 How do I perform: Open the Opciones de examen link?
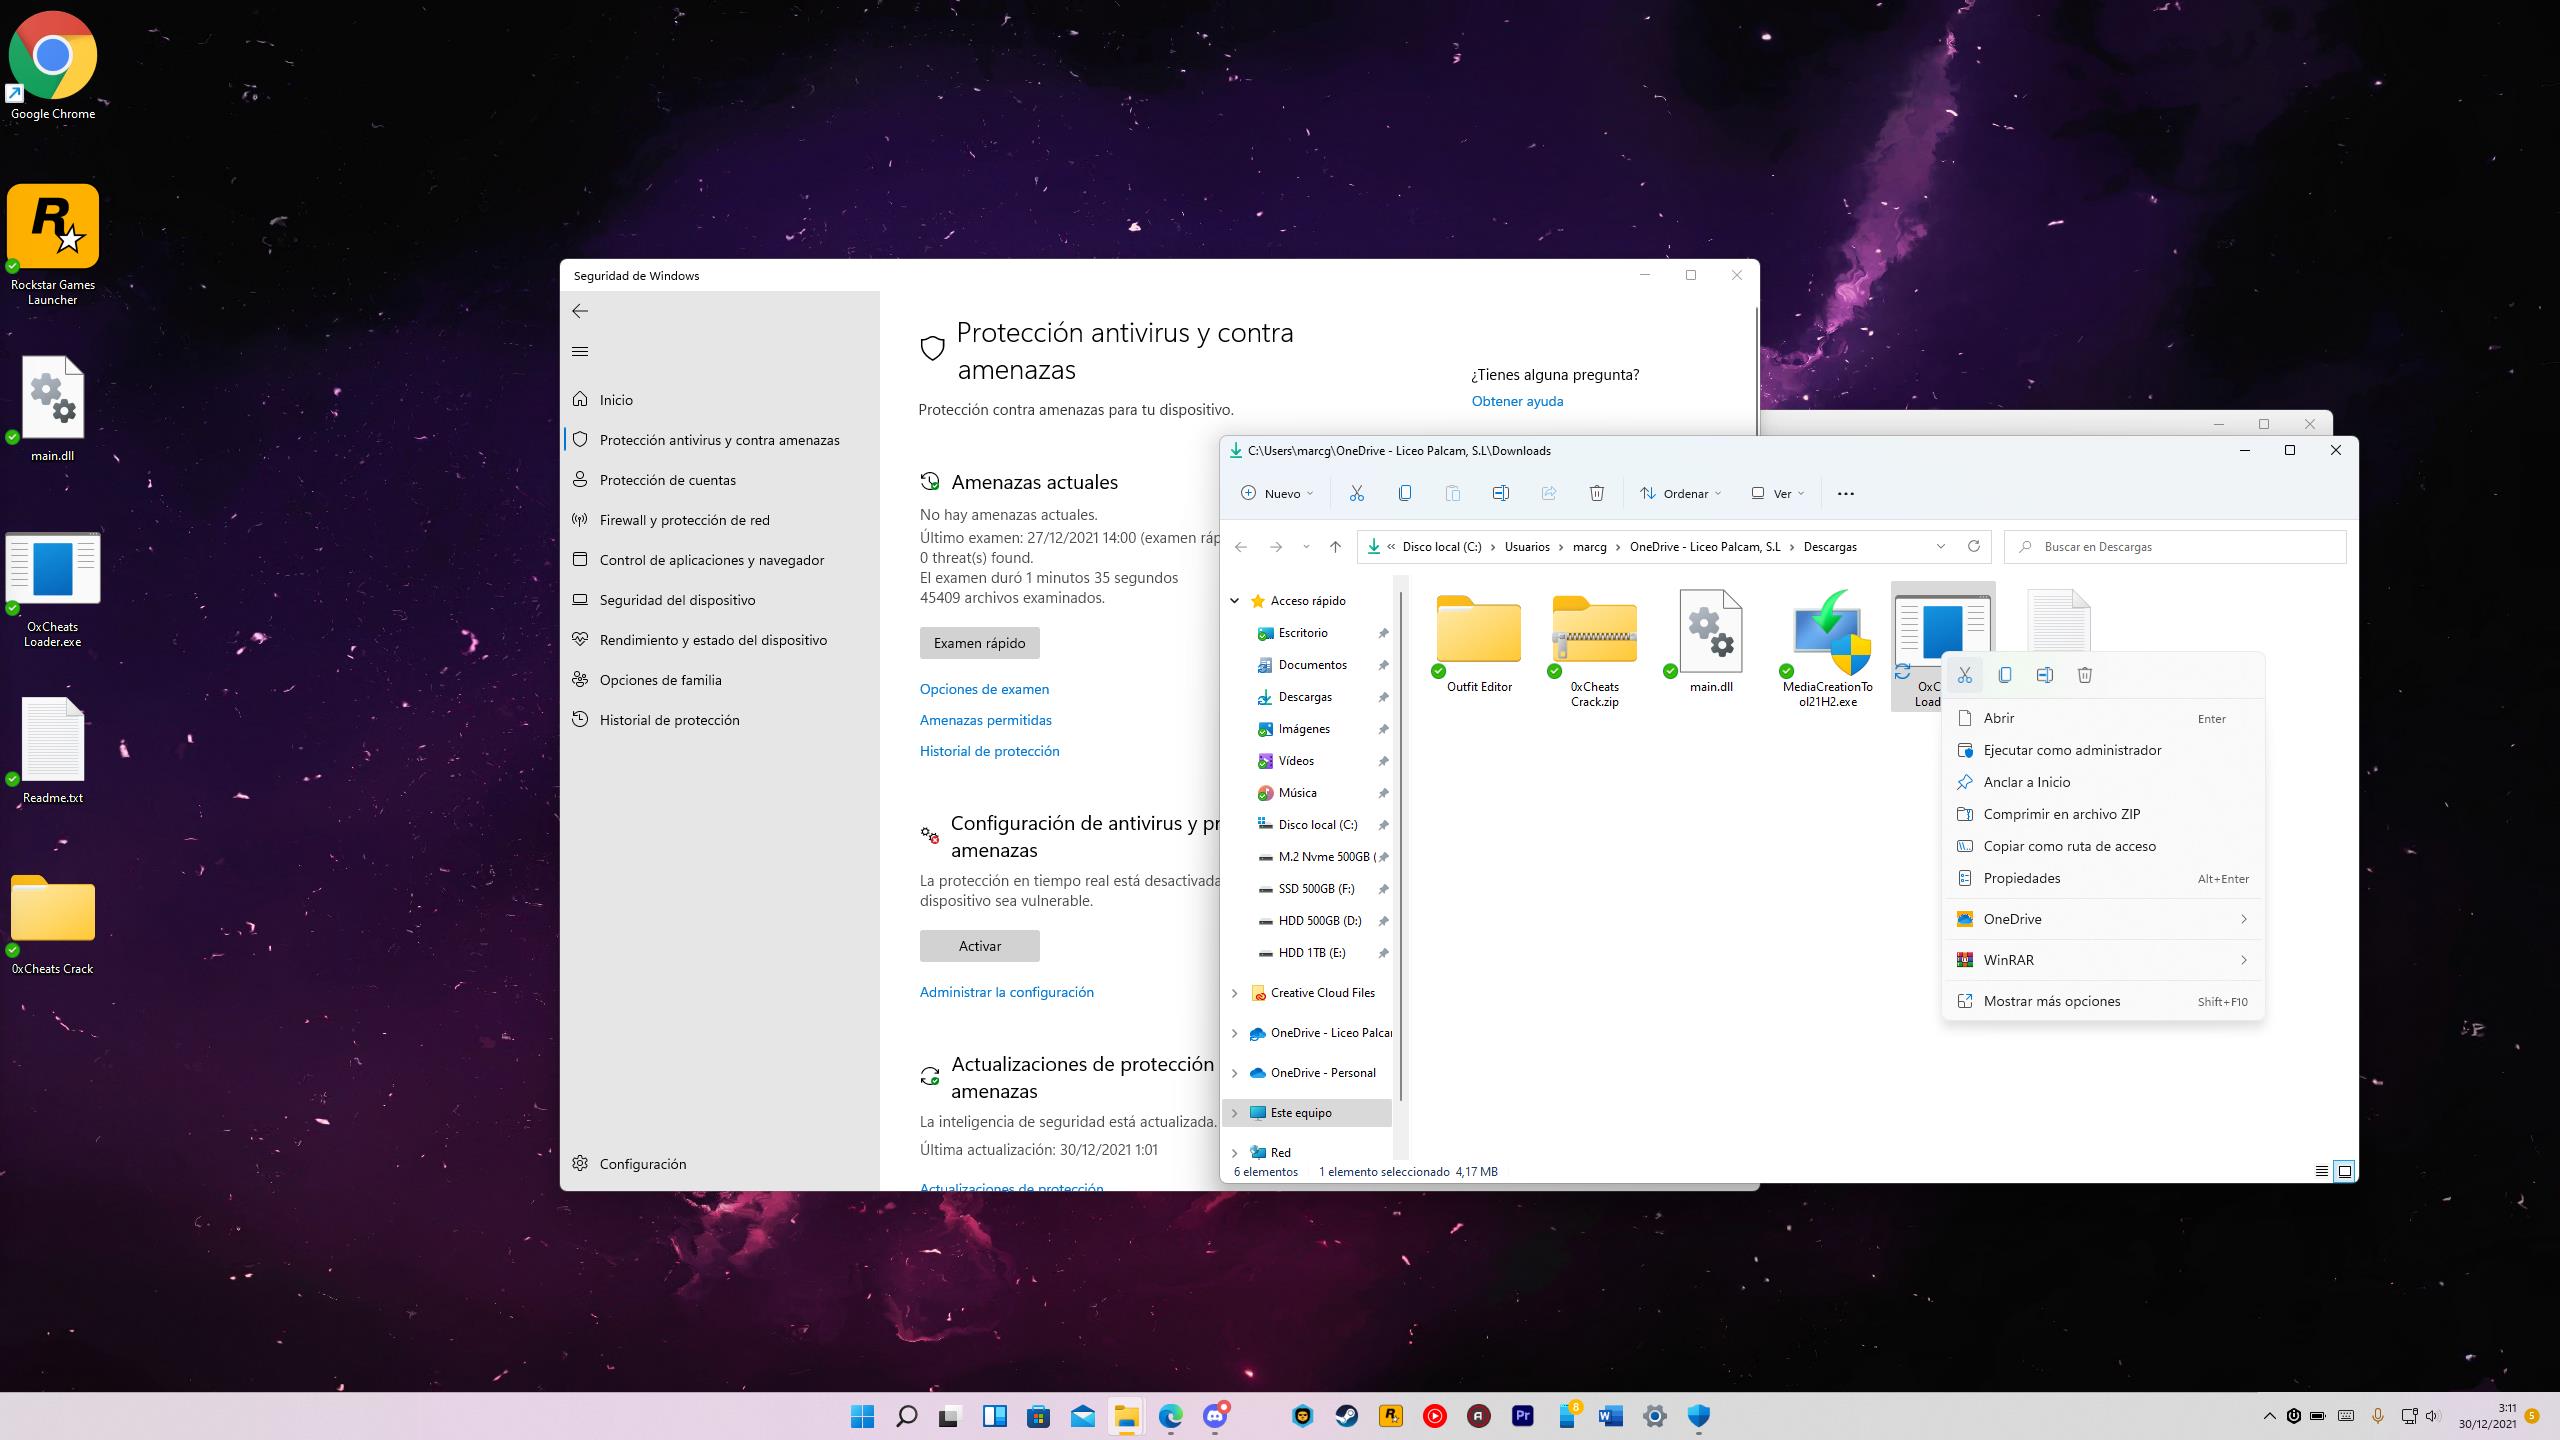pos(984,689)
